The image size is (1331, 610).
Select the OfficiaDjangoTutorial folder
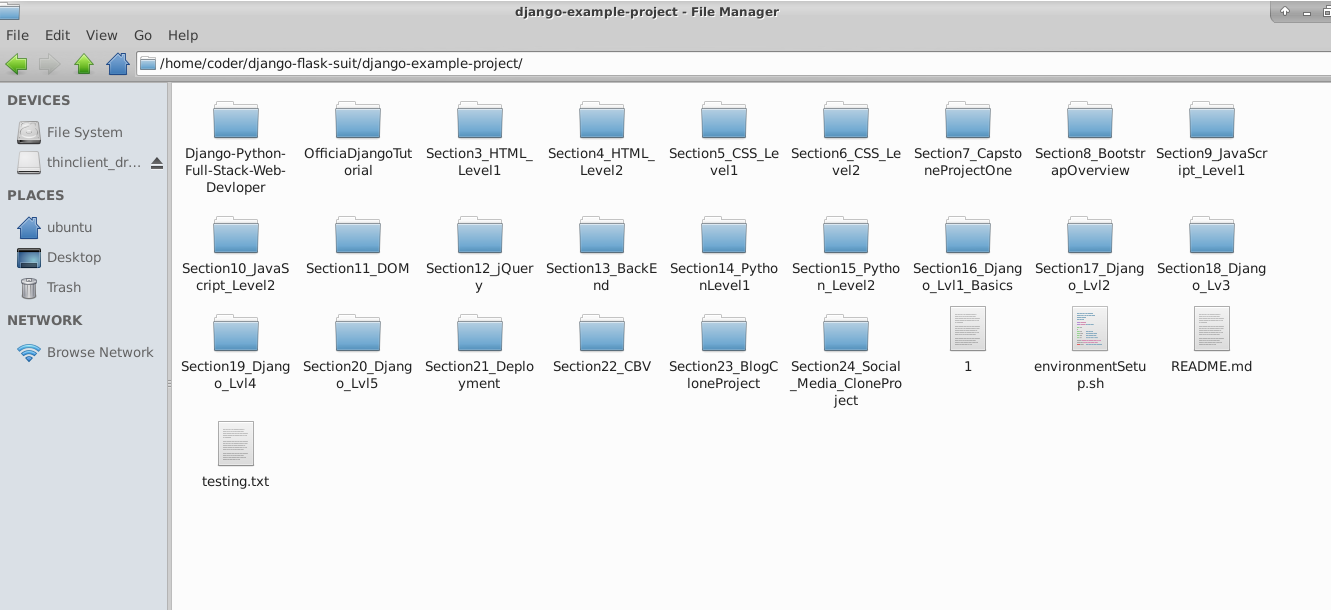(x=358, y=139)
